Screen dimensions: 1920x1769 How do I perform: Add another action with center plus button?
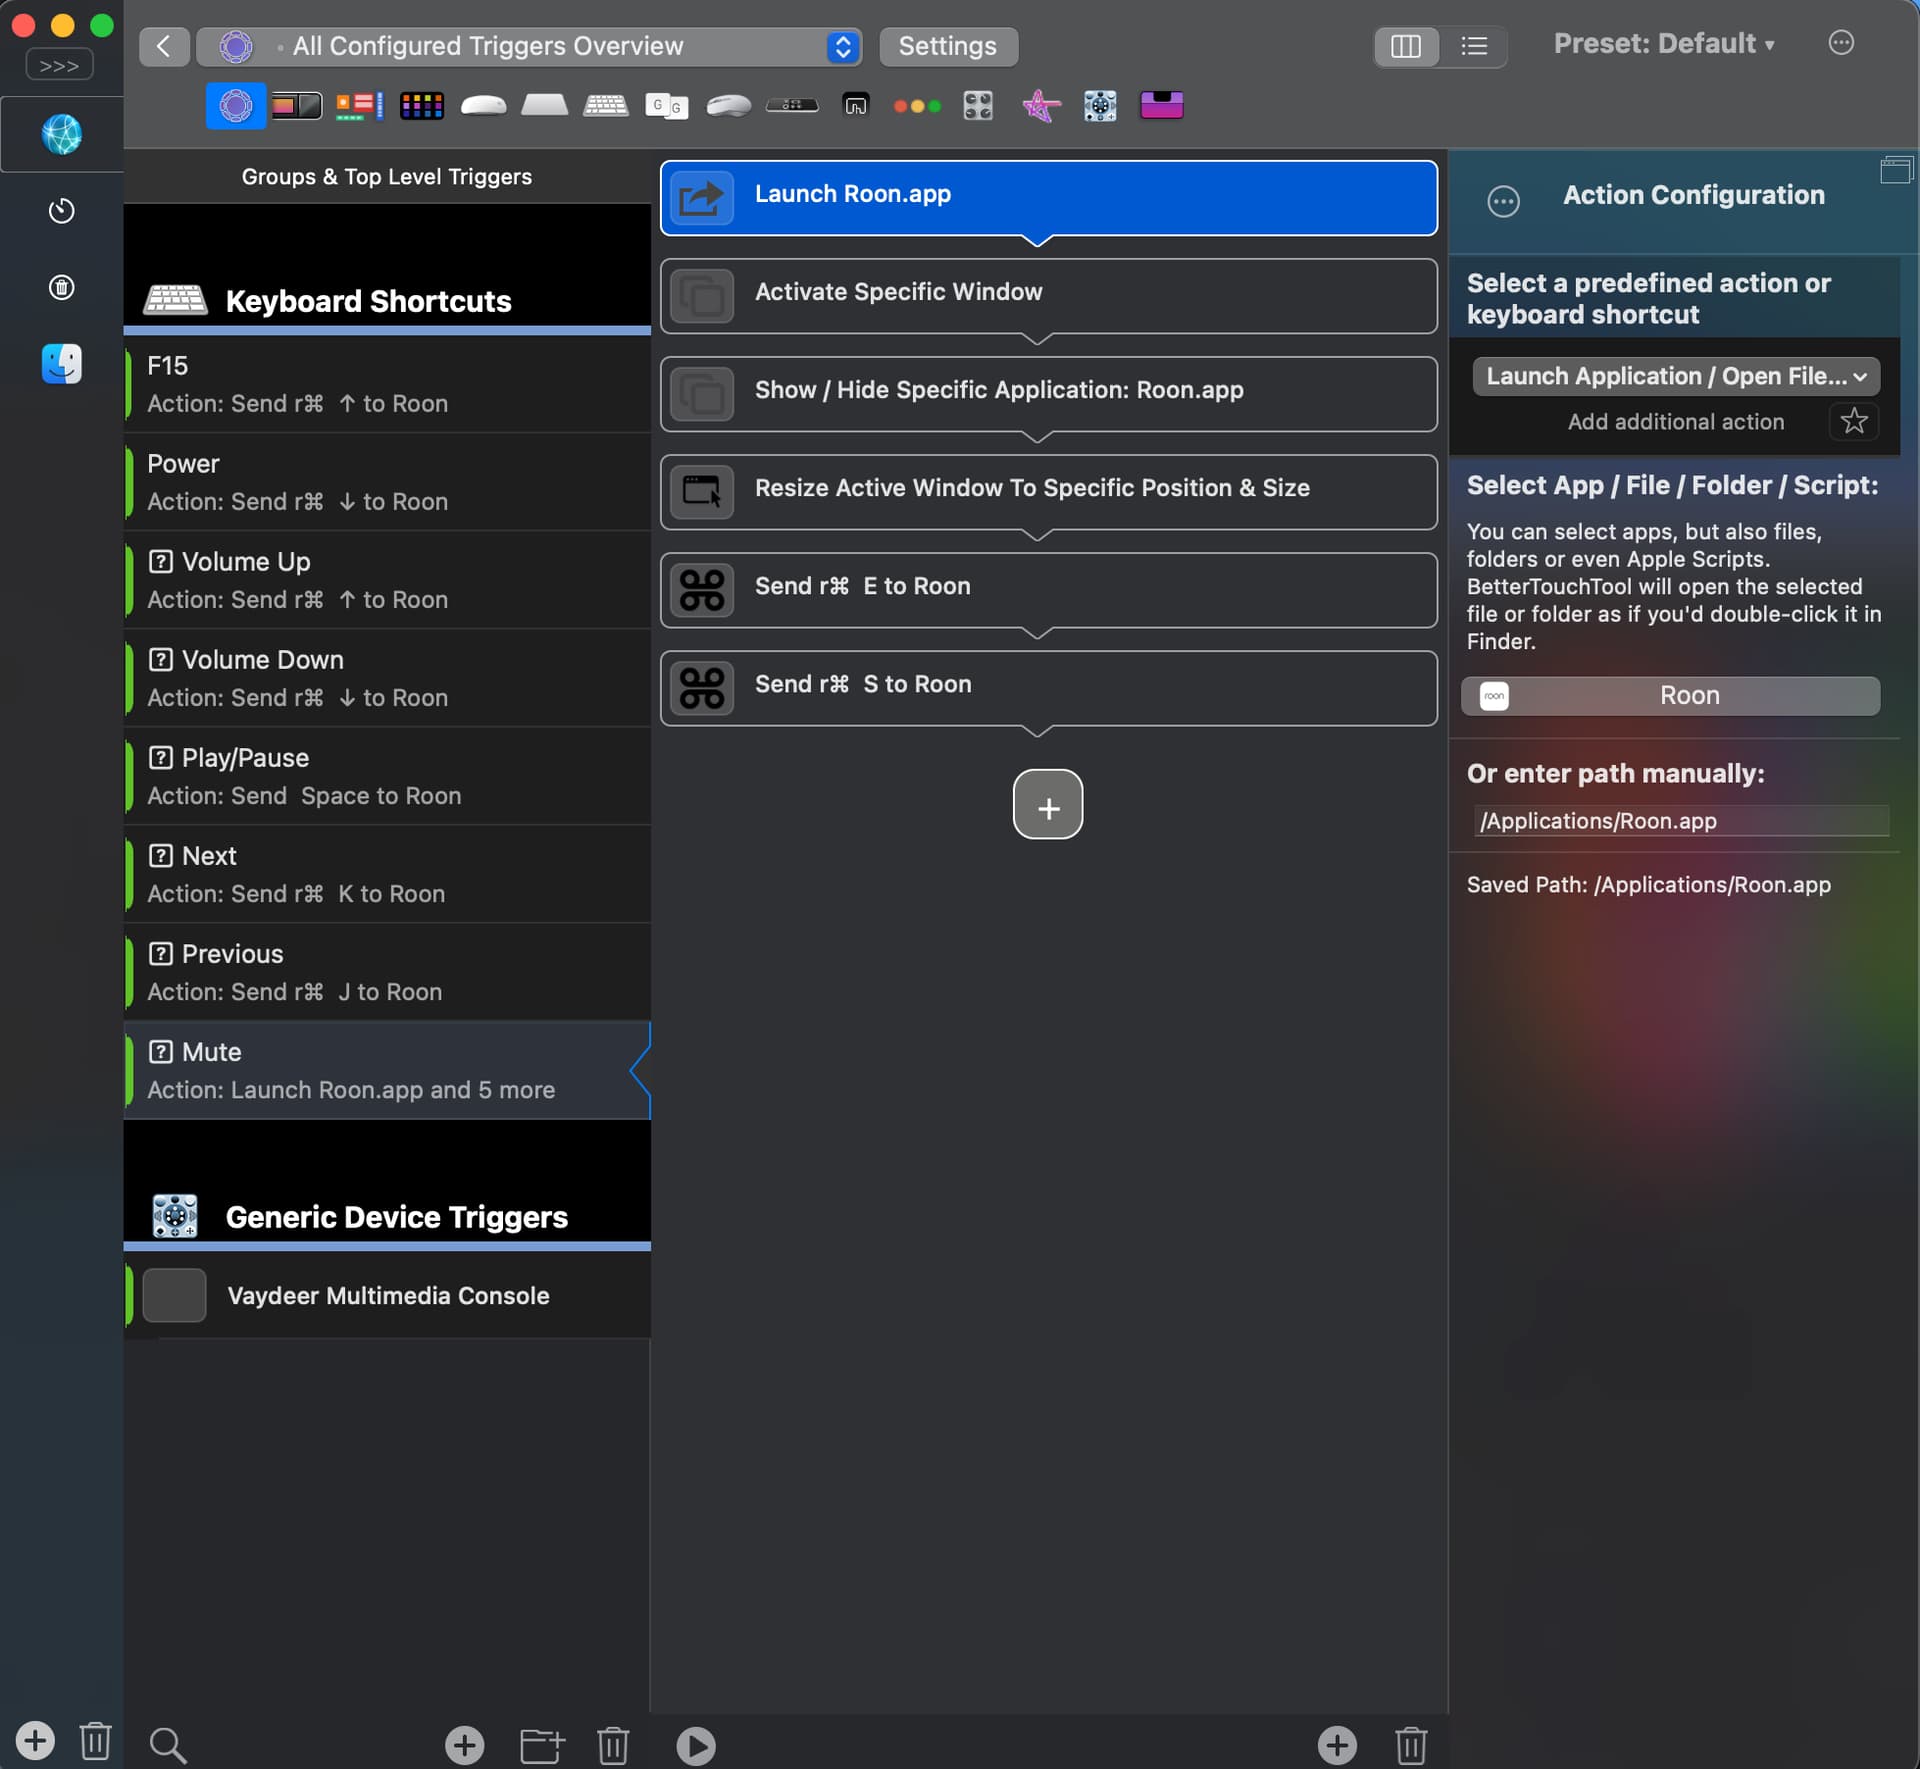[1047, 804]
